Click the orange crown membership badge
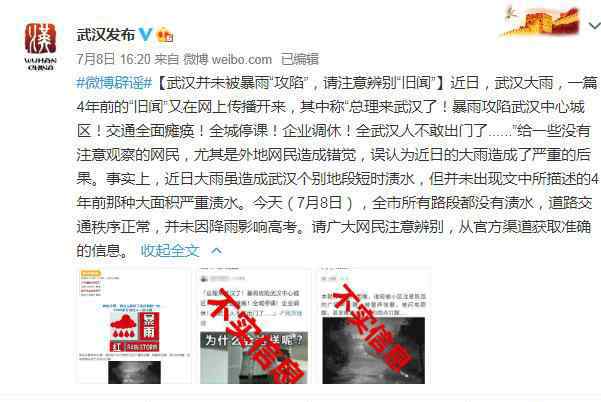 165,35
